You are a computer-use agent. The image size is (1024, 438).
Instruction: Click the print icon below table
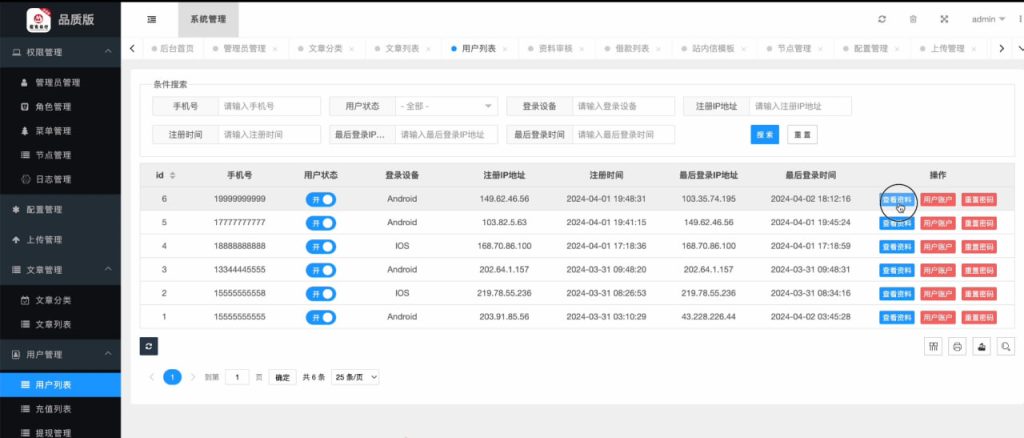pos(957,347)
